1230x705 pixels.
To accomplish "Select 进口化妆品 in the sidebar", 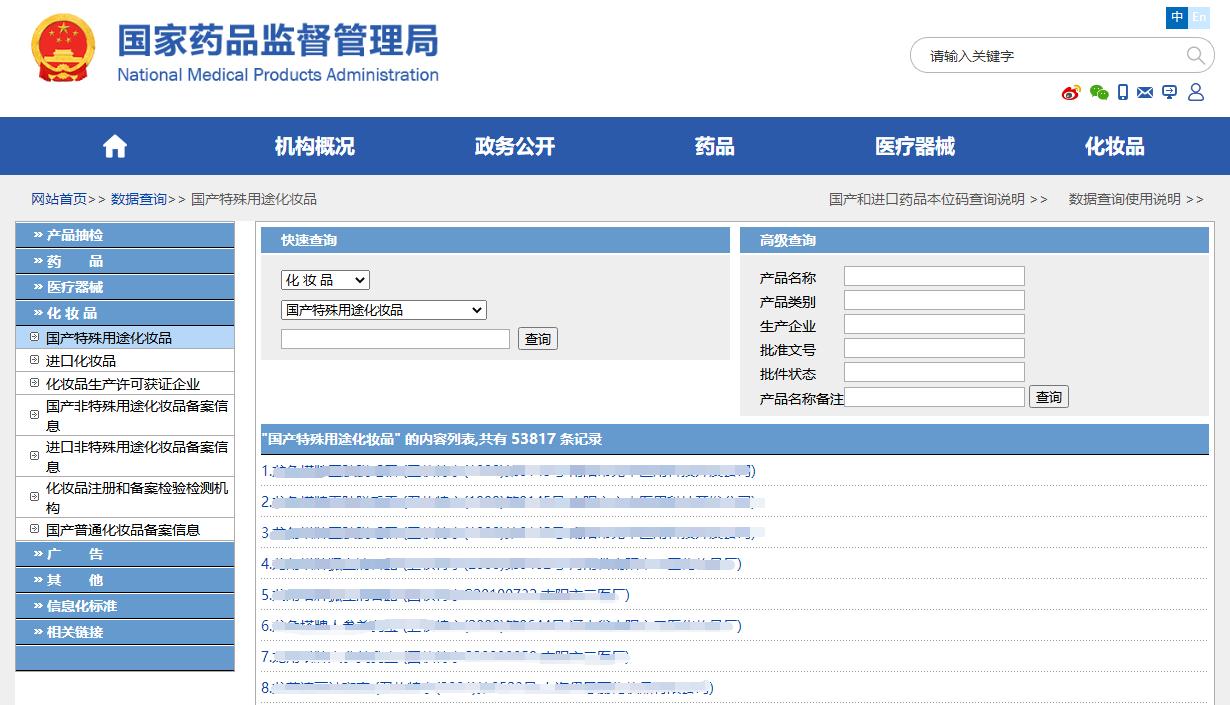I will click(x=81, y=361).
